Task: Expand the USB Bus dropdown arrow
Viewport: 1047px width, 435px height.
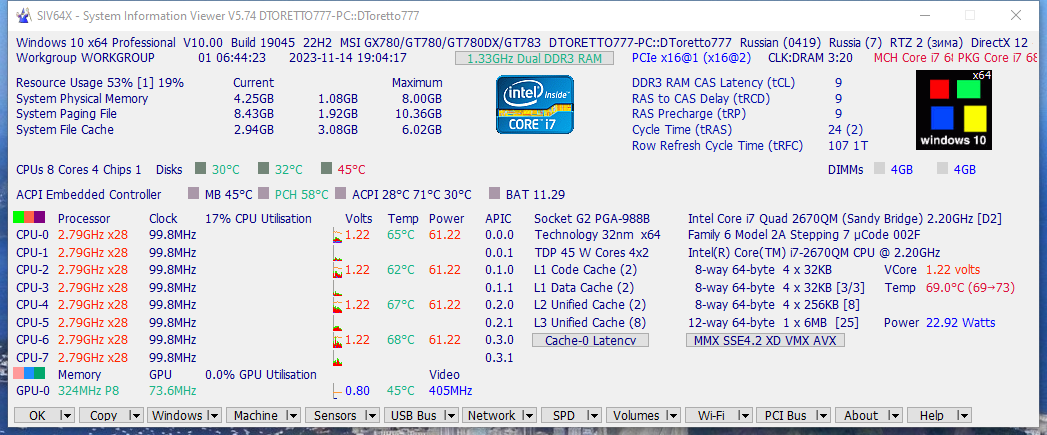Action: 451,415
